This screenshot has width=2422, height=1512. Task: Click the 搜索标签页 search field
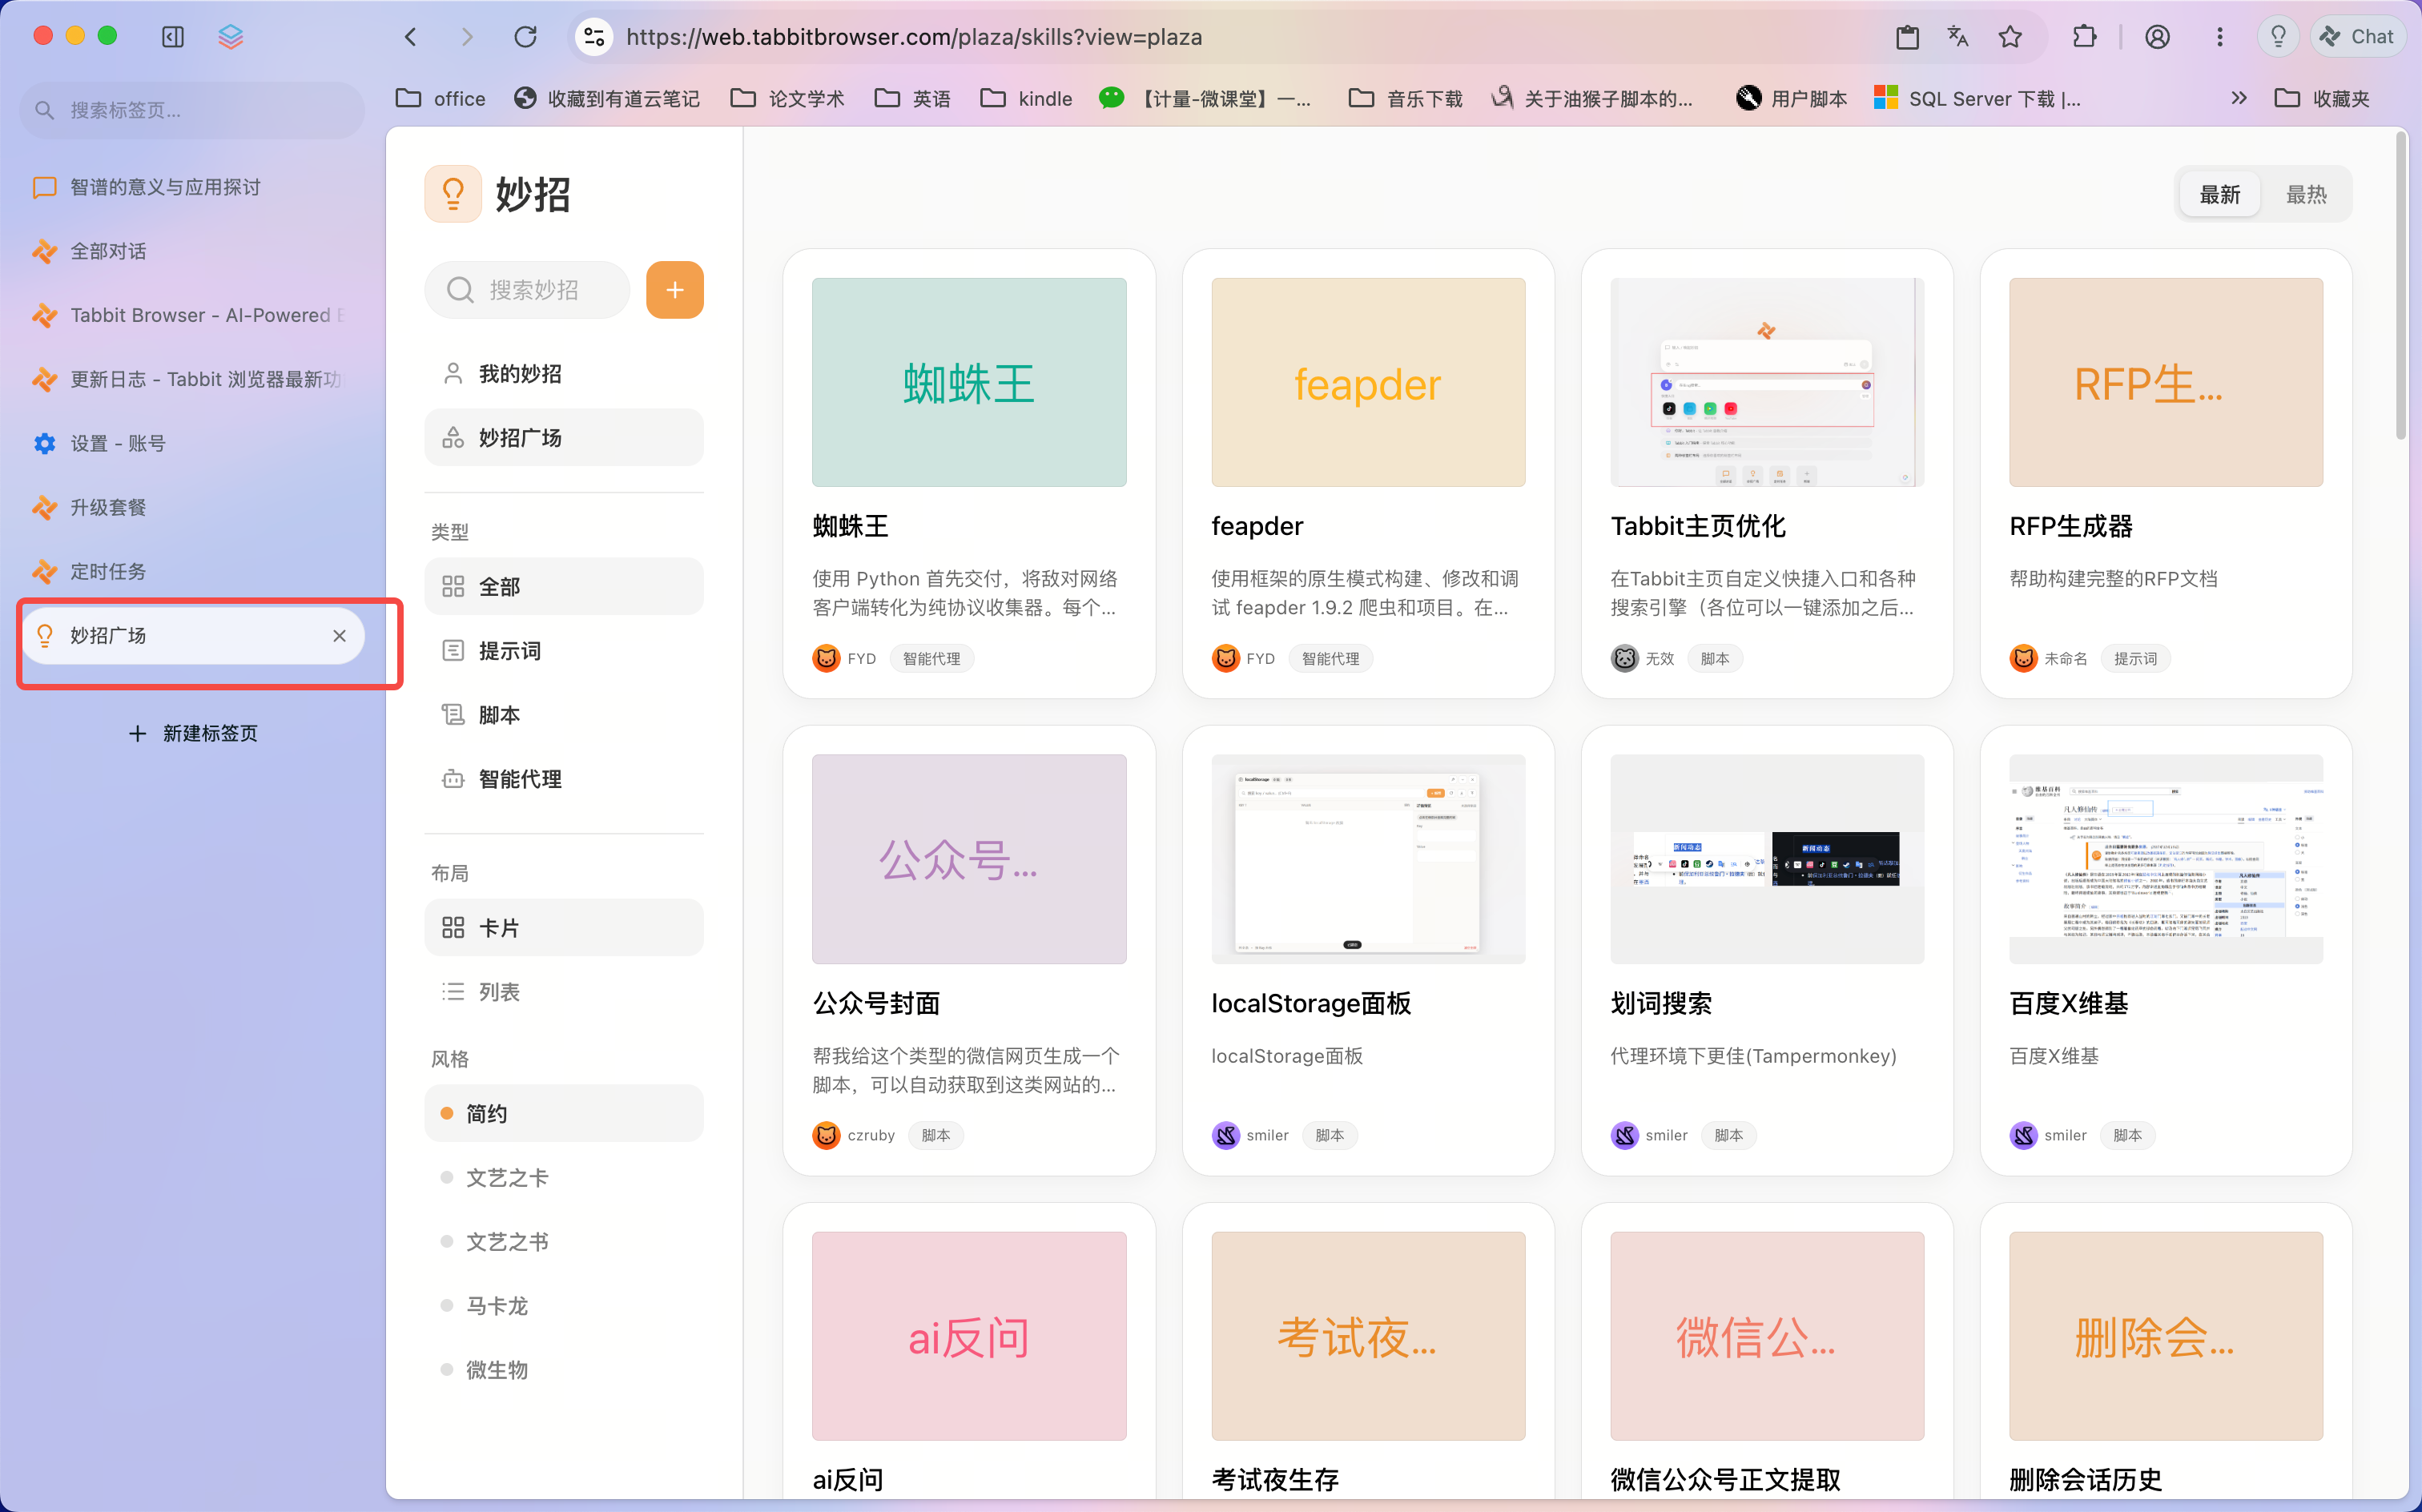coord(192,110)
